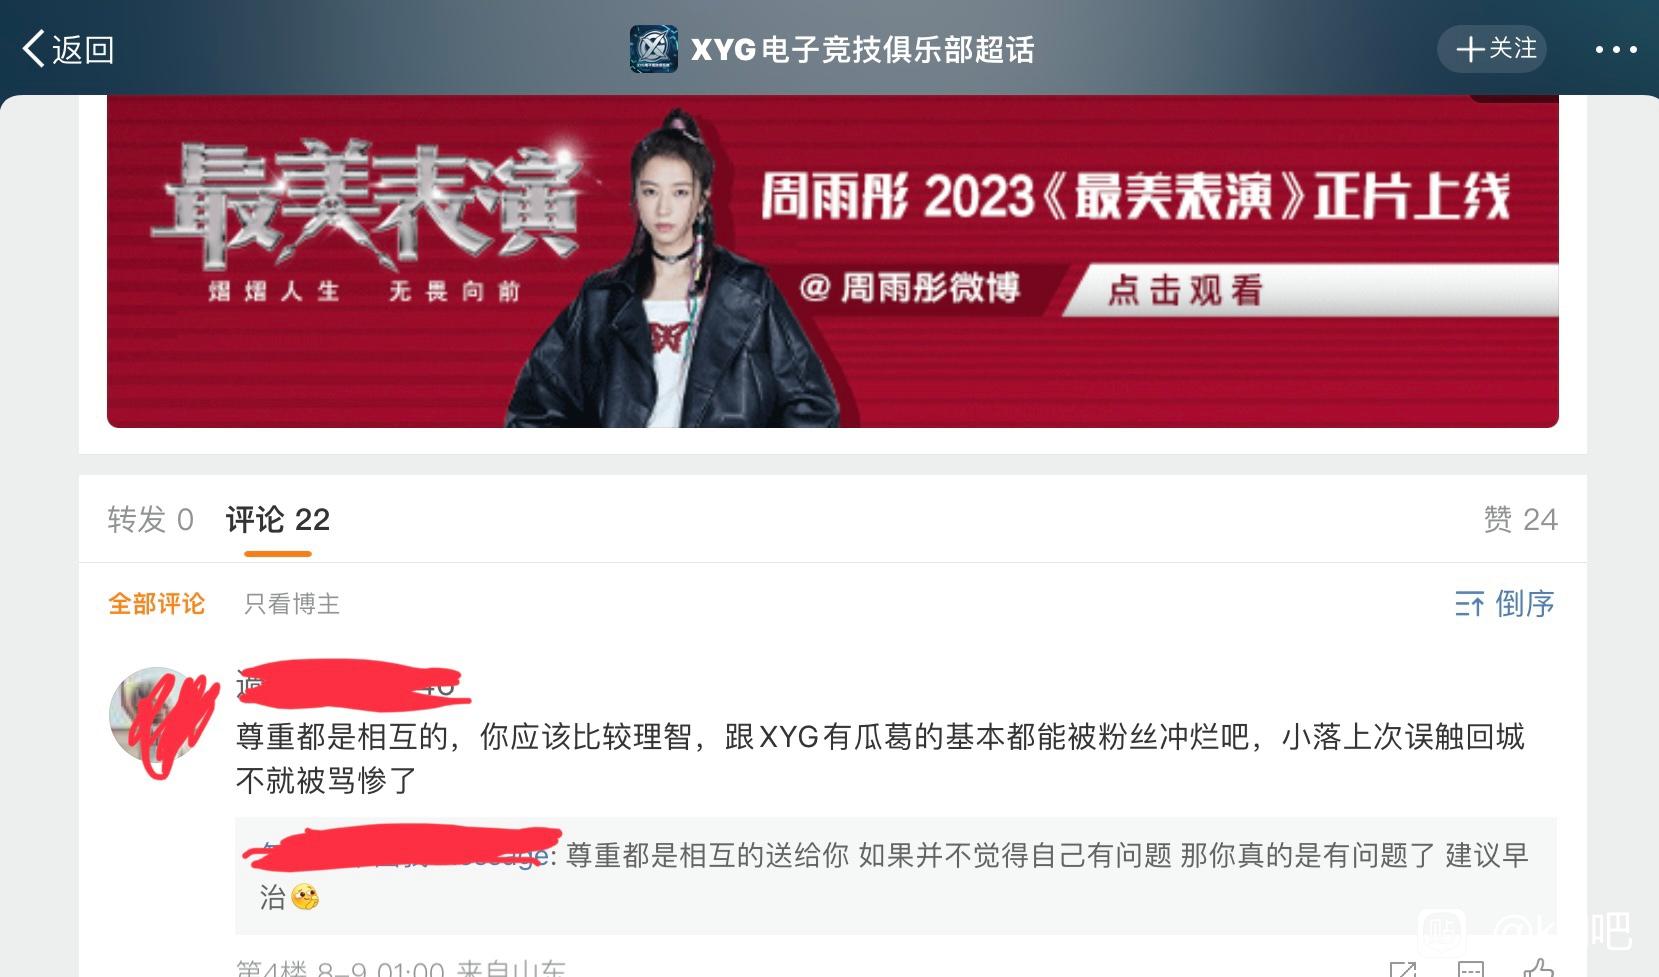Open the 最美表演 advertisement banner

pyautogui.click(x=832, y=261)
